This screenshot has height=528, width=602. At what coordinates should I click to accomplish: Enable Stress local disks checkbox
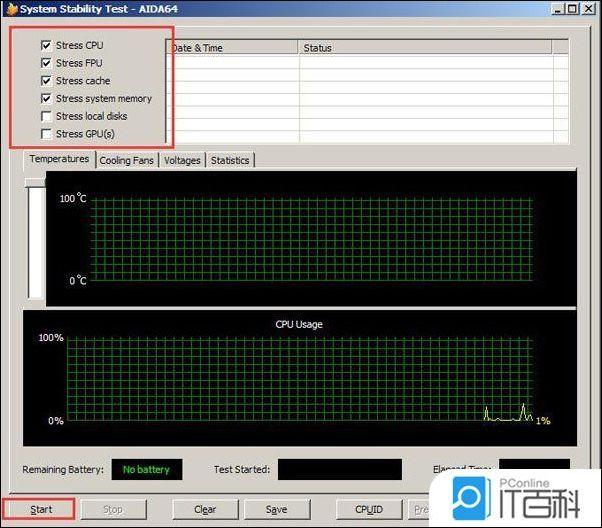coord(46,116)
